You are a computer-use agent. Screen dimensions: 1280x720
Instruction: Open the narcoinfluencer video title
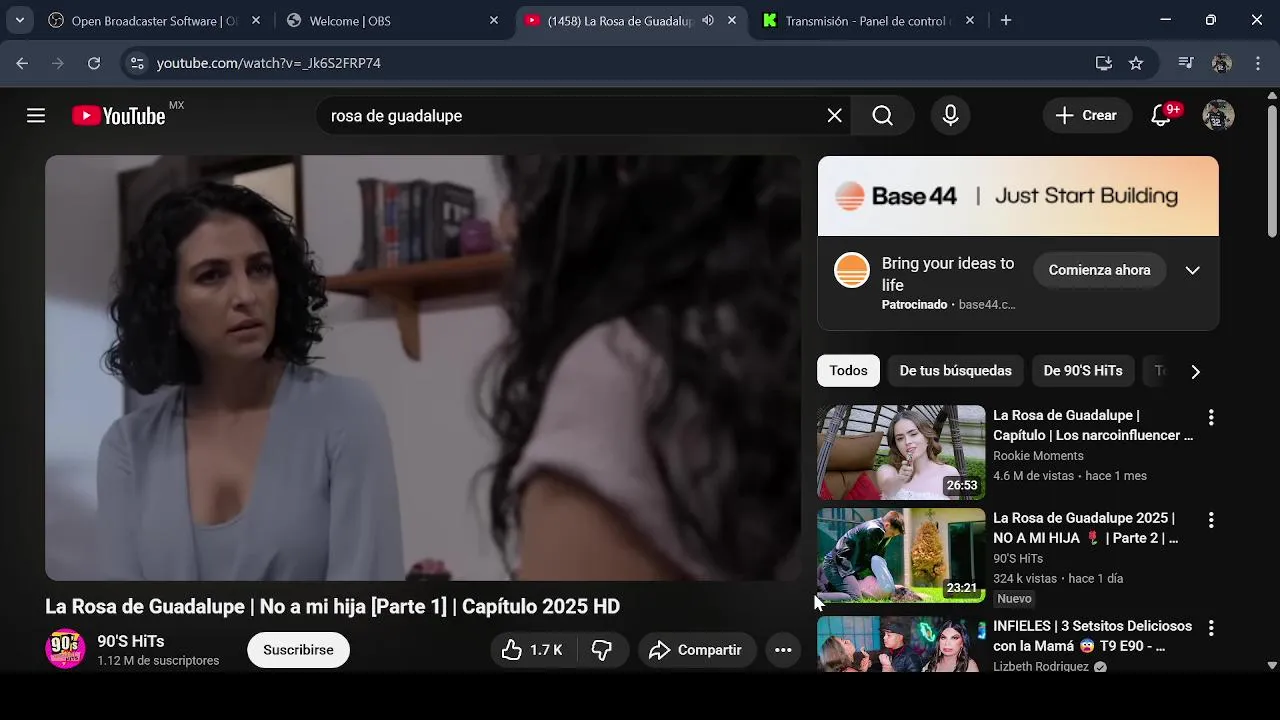(x=1093, y=425)
